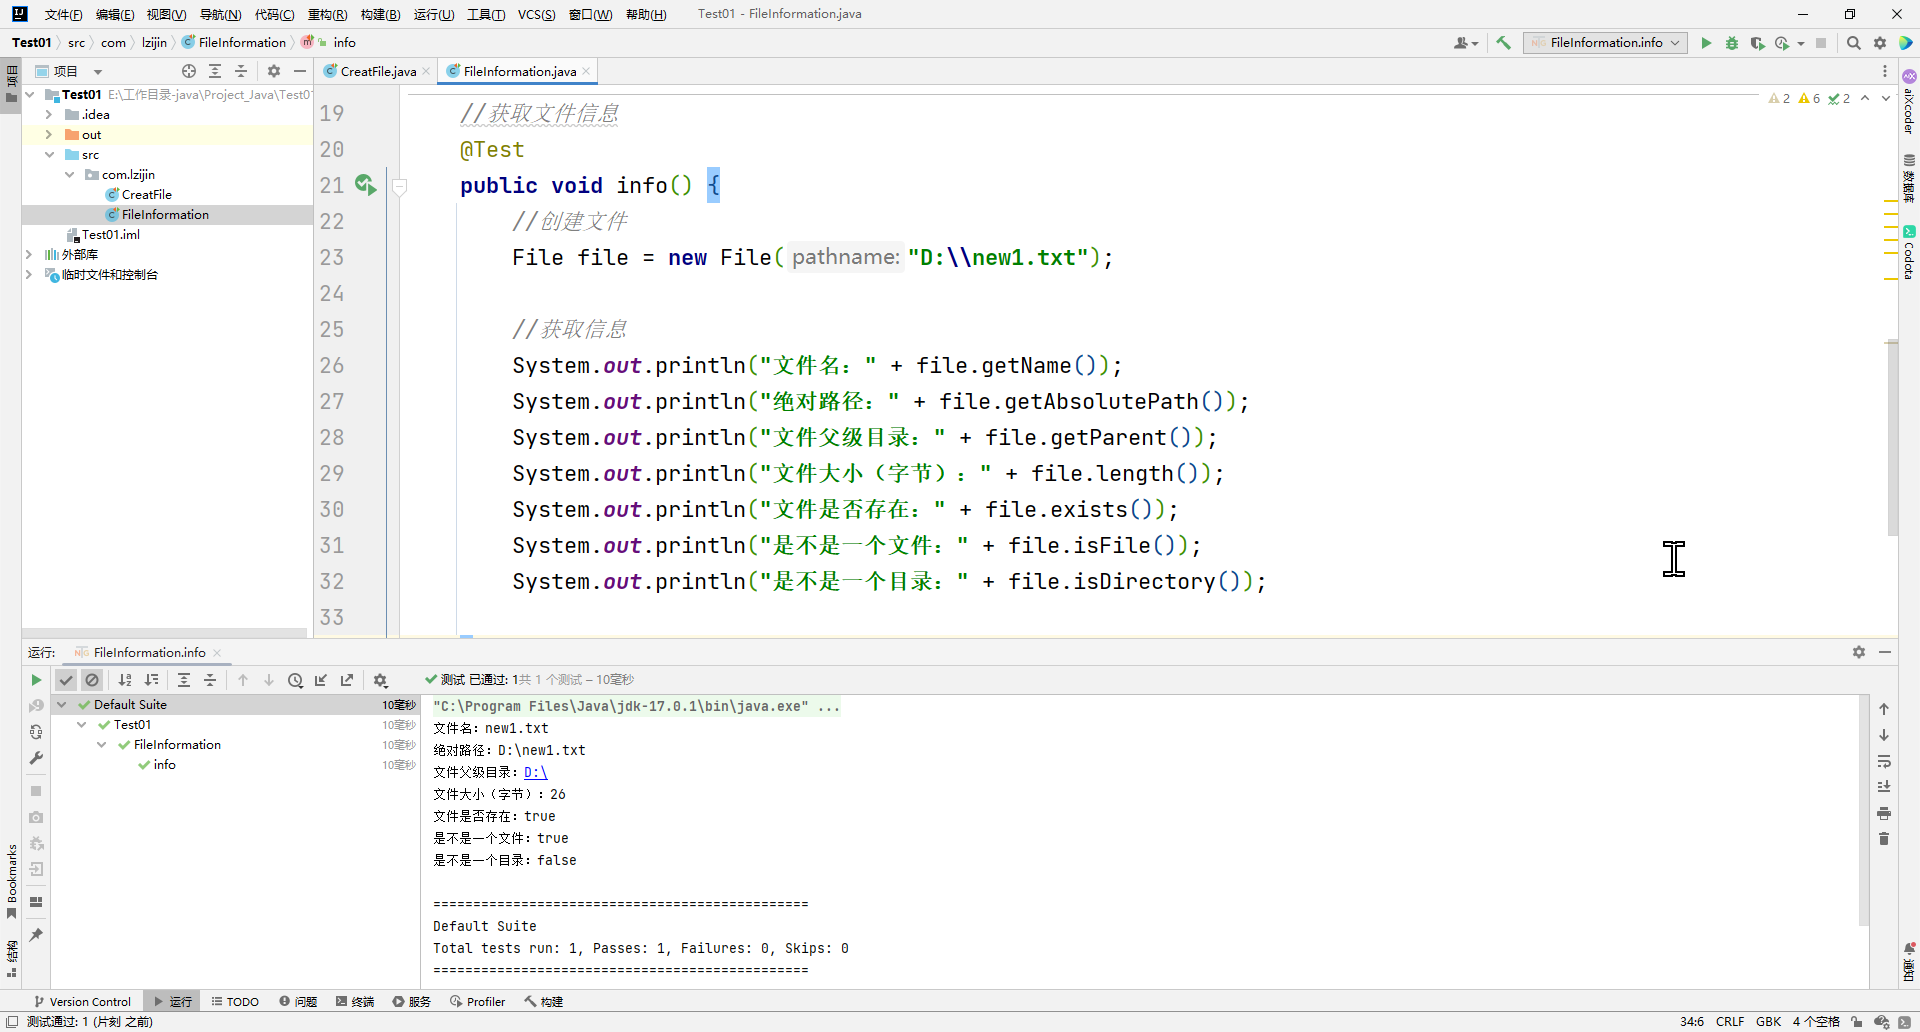
Task: Toggle rerun automatically icon in Run panel
Action: [x=36, y=732]
